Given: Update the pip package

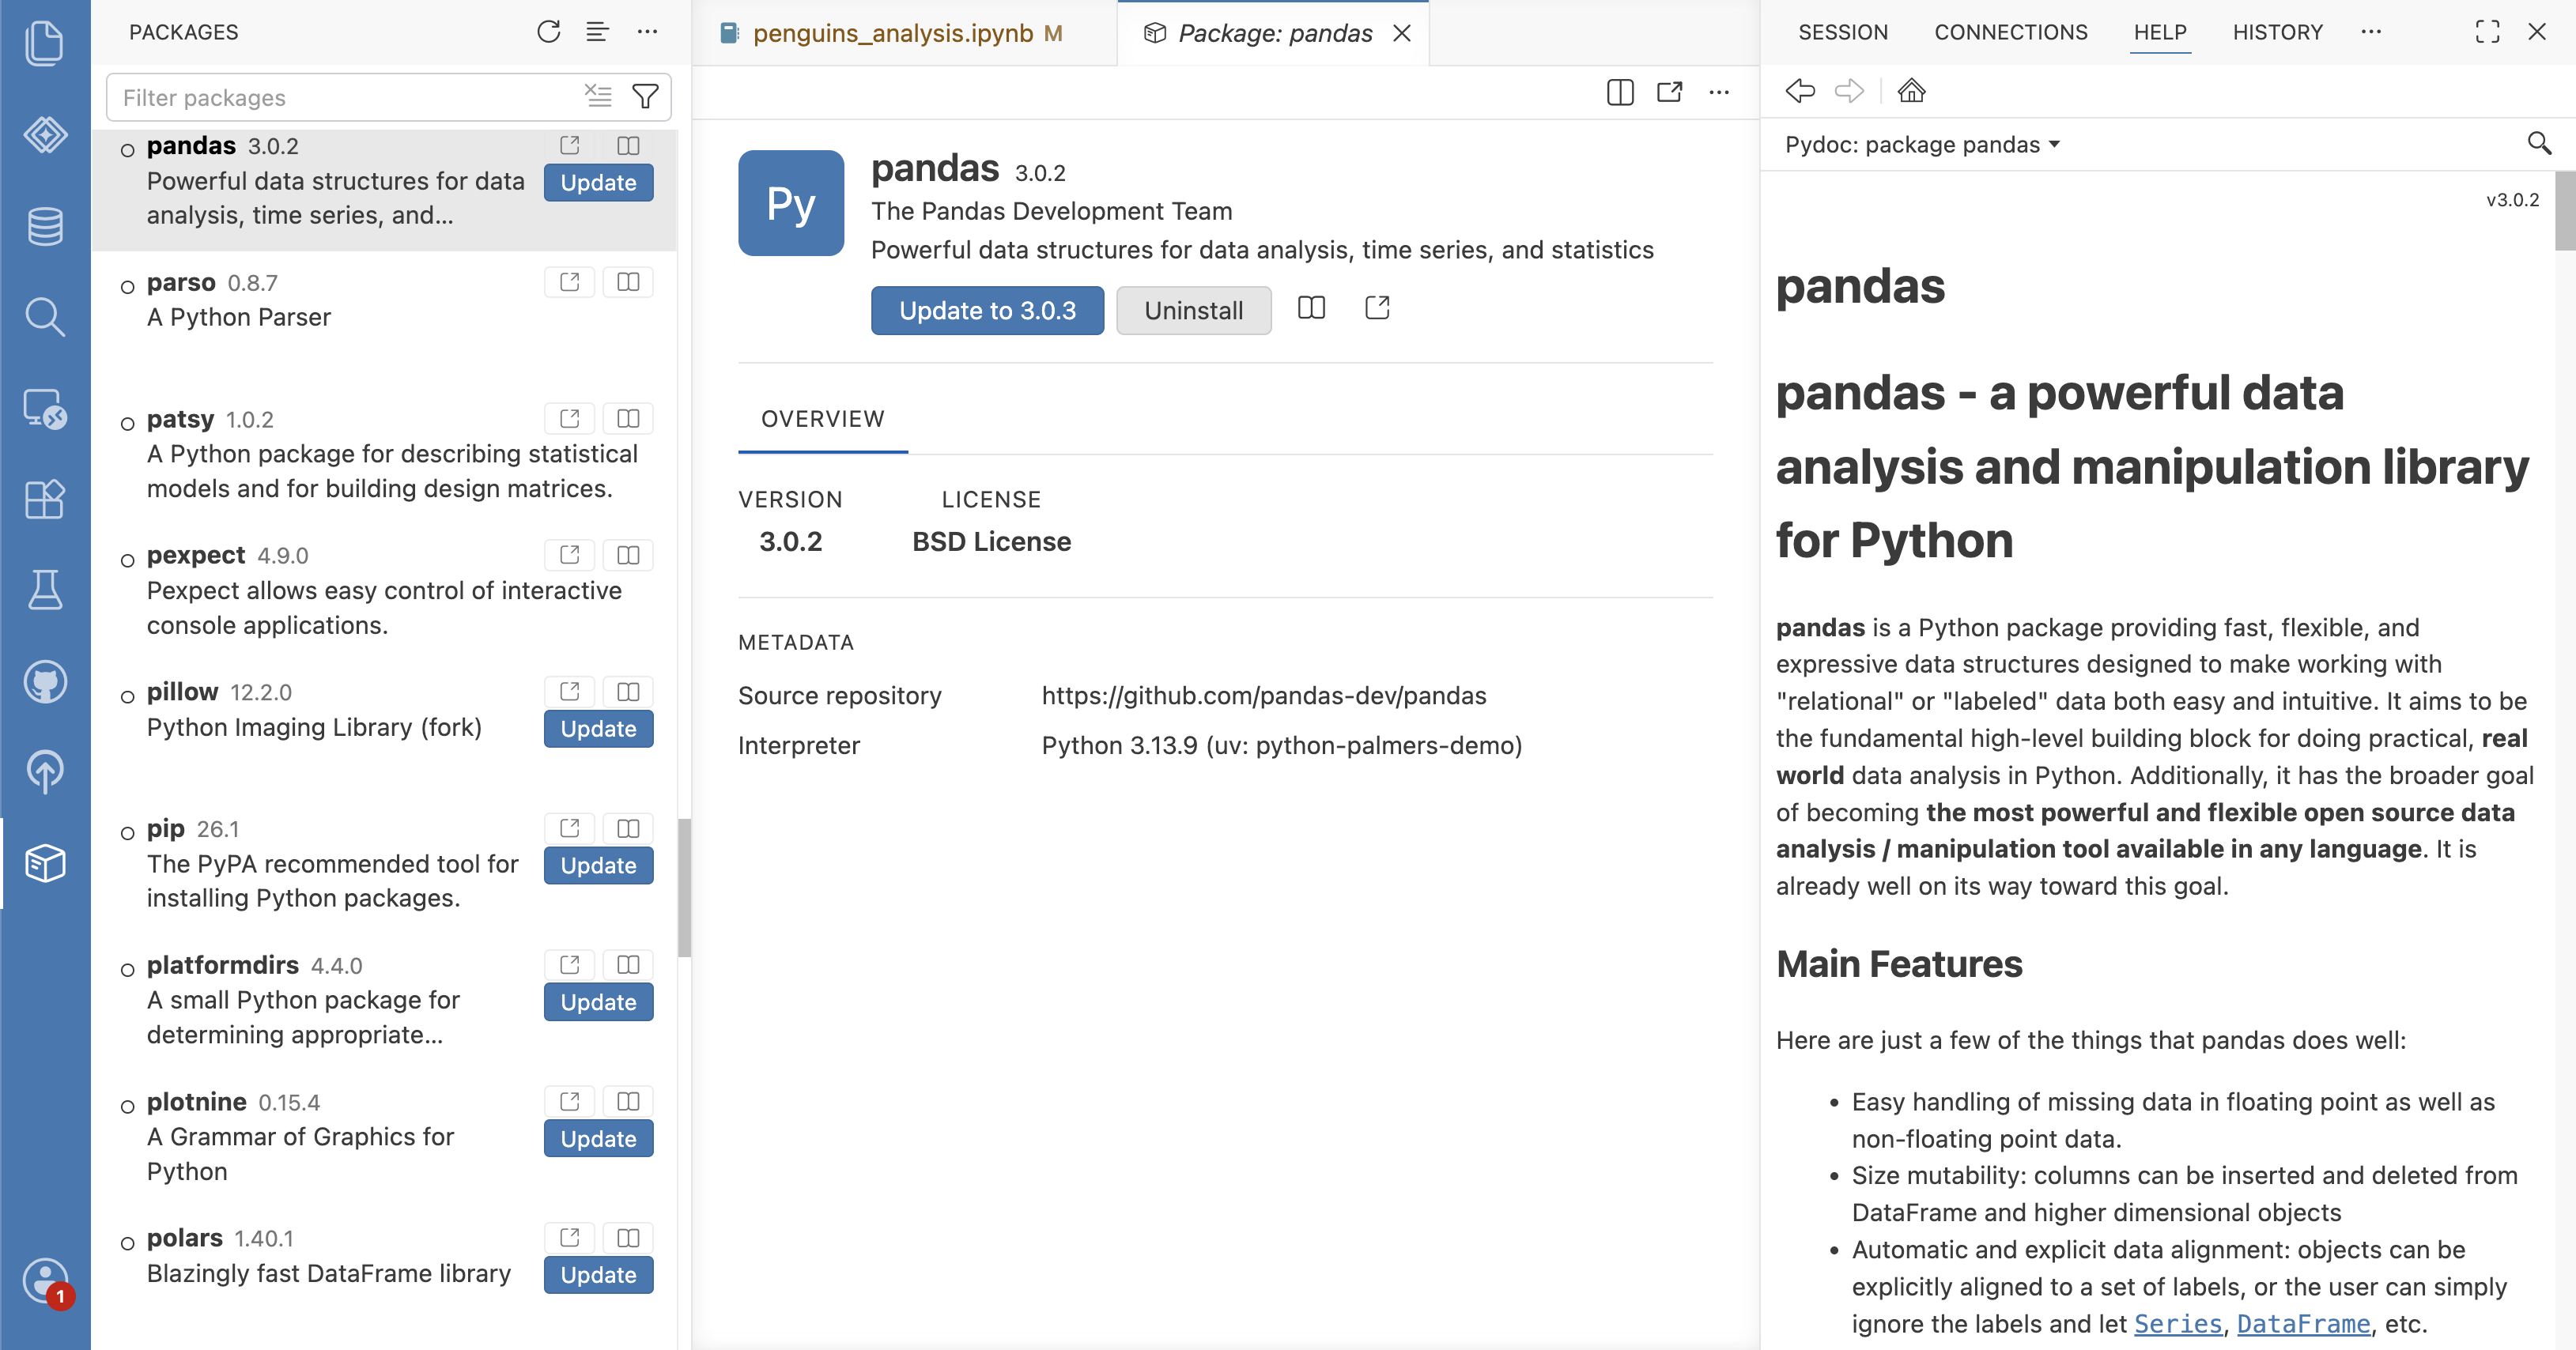Looking at the screenshot, I should [x=598, y=866].
